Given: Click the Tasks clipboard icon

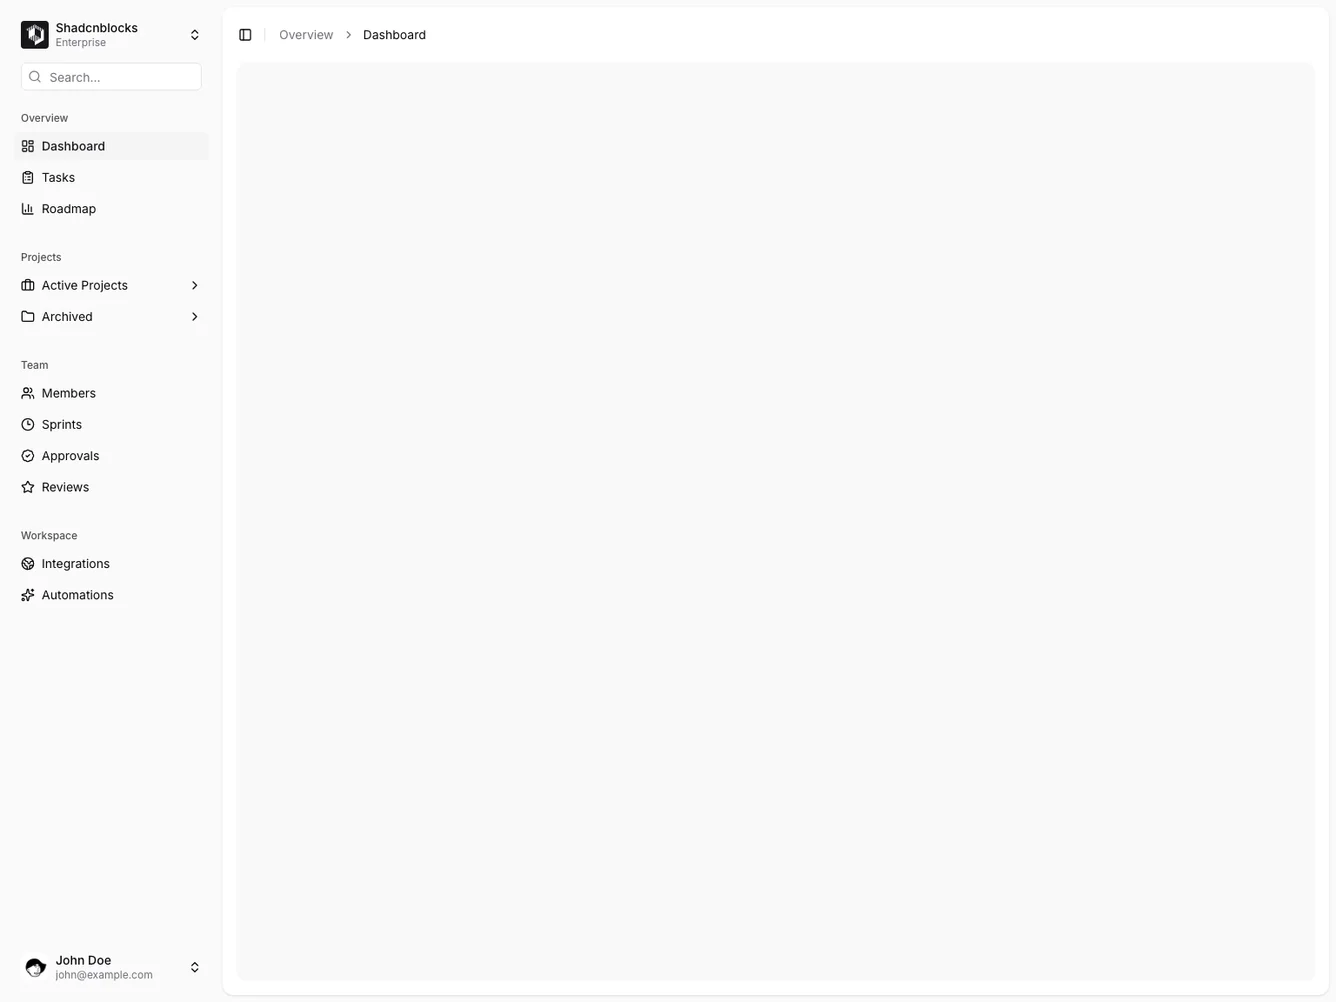Looking at the screenshot, I should pos(27,177).
